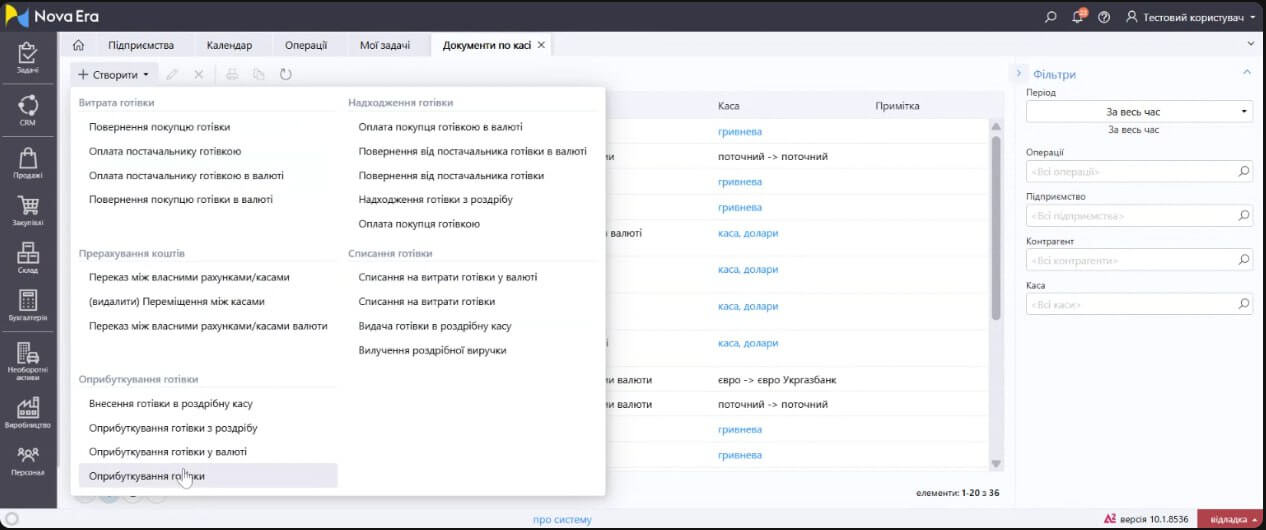Switch to the Операції tab
Viewport: 1266px width, 530px height.
(x=305, y=45)
